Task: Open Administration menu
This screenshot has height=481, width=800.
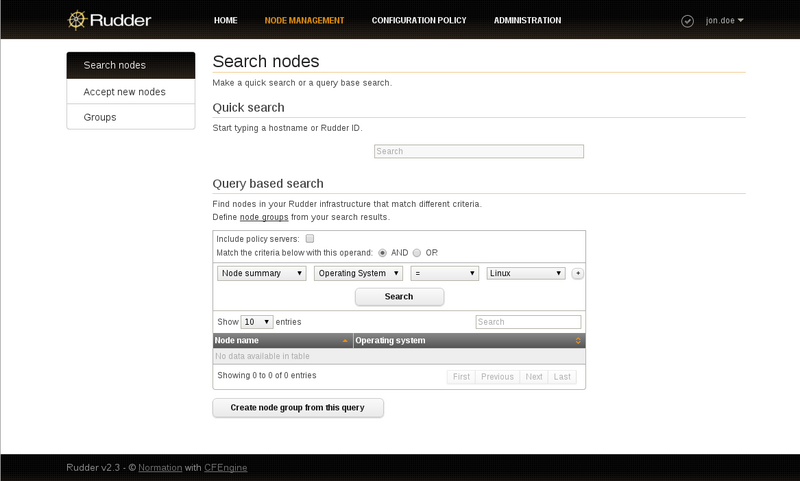Action: click(x=527, y=20)
